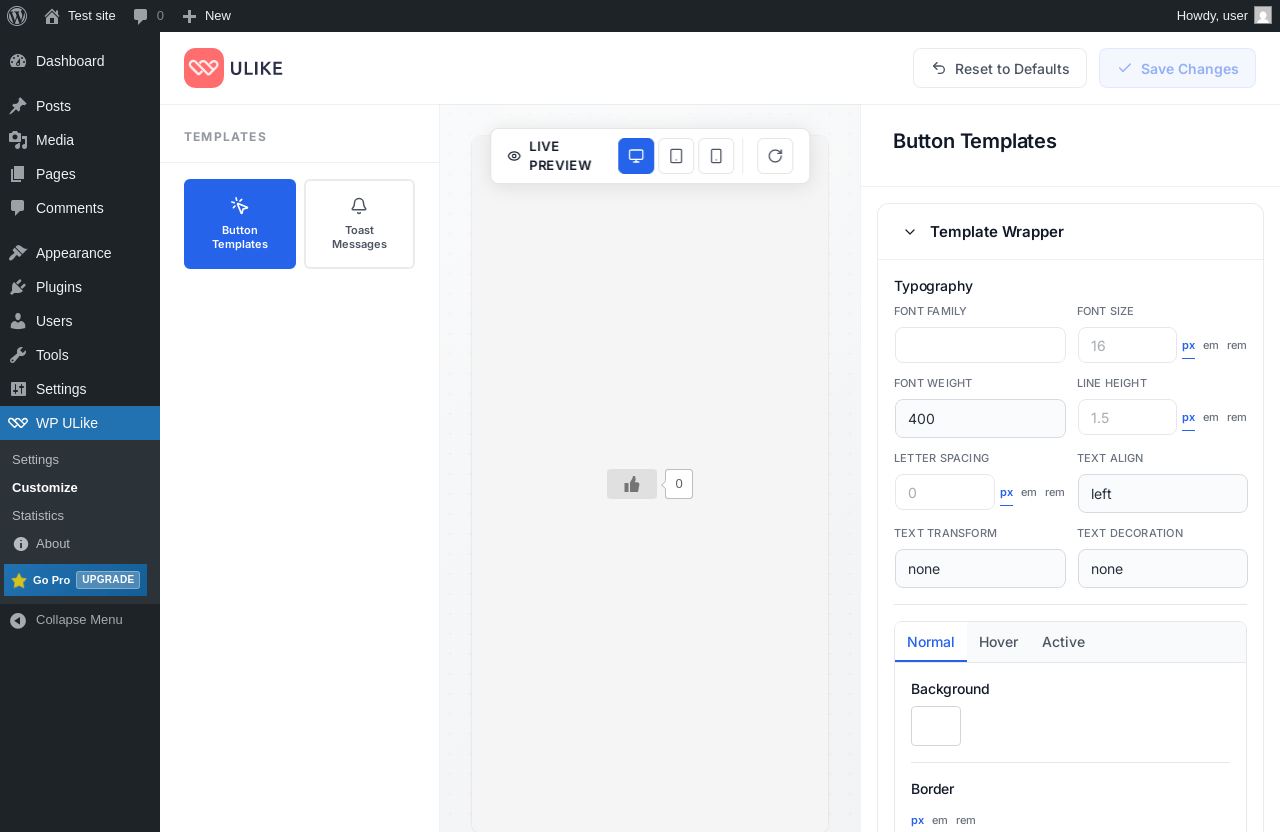
Task: Select the Normal state tab
Action: (931, 642)
